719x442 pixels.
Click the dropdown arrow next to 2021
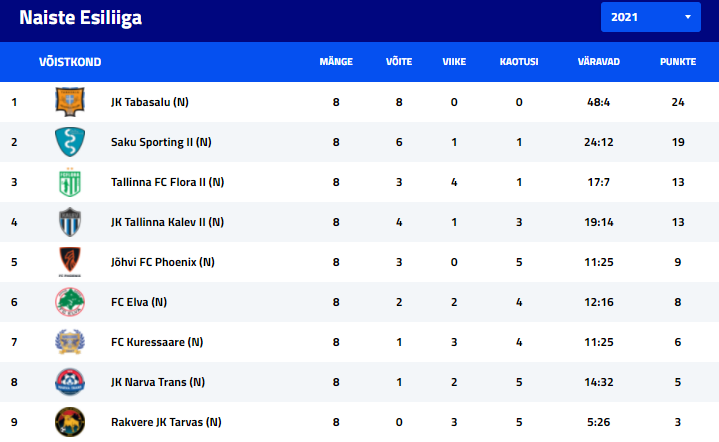pyautogui.click(x=688, y=17)
